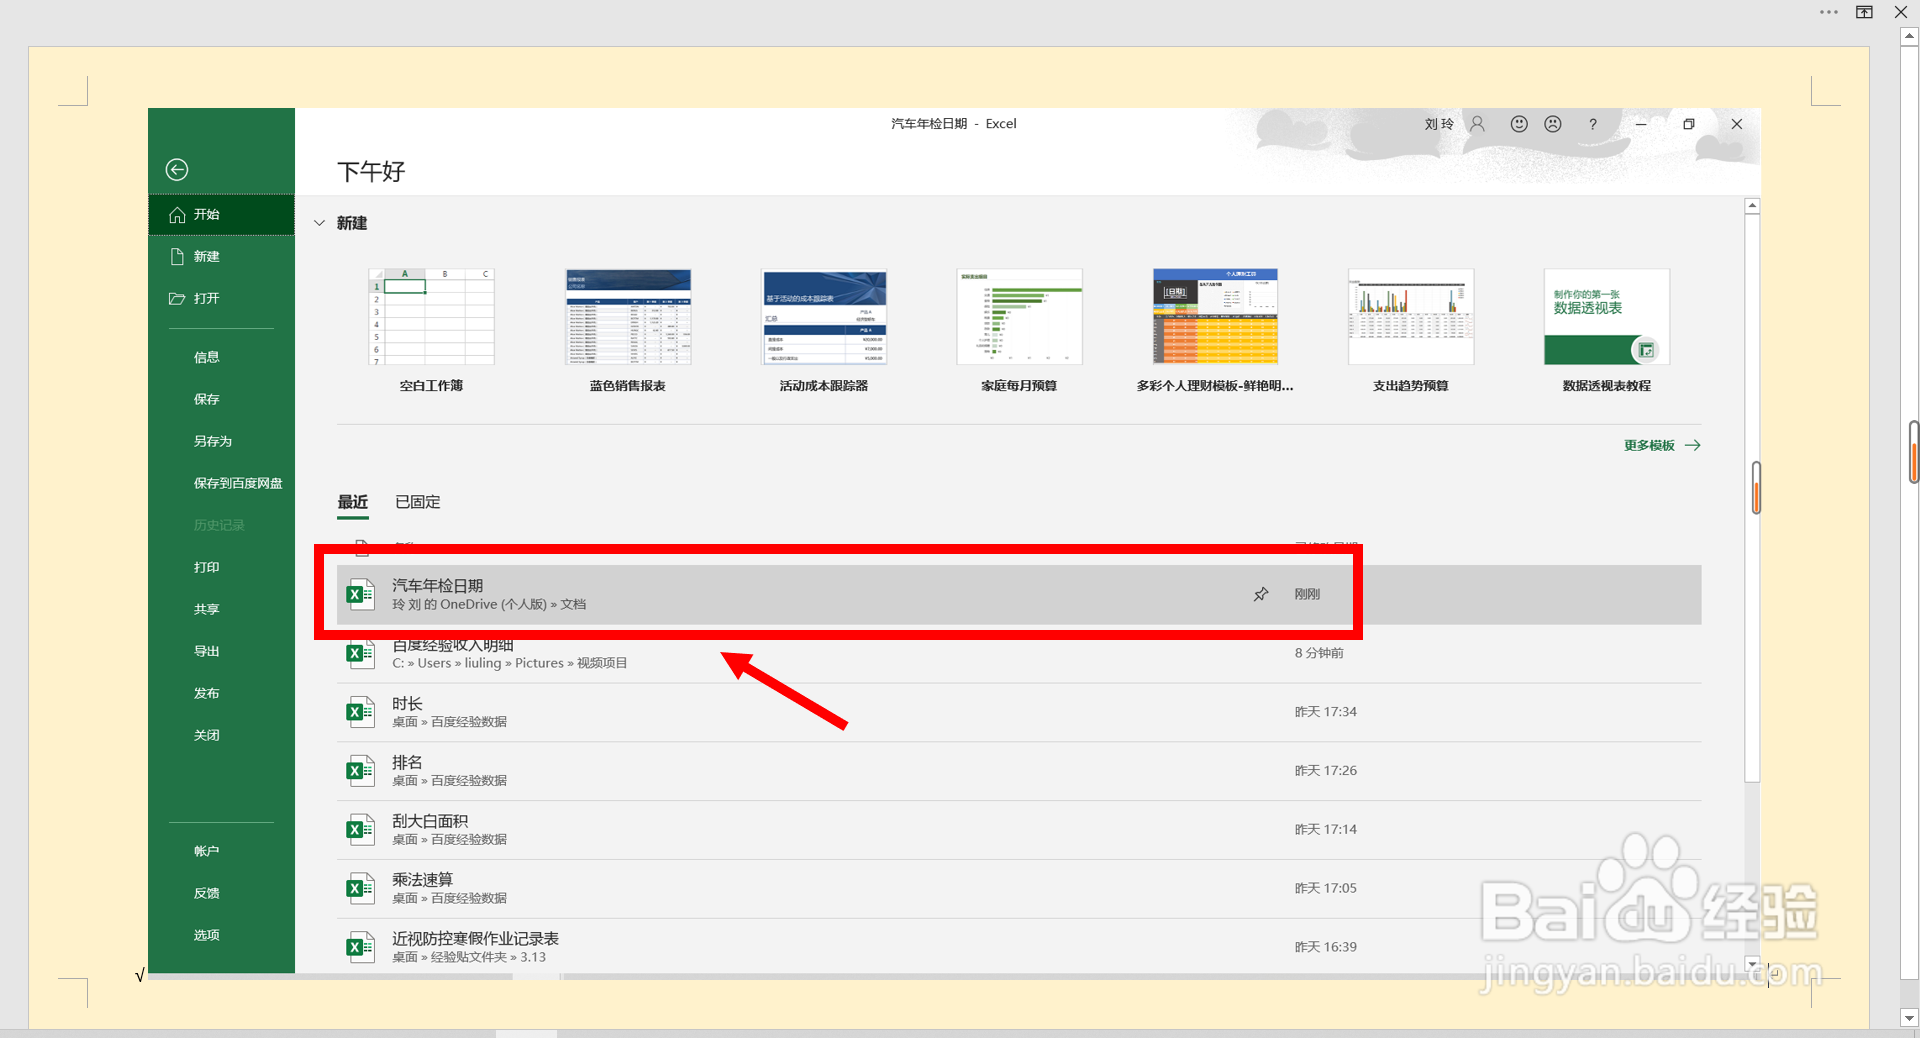Image resolution: width=1928 pixels, height=1038 pixels.
Task: Click the frowning face feedback icon
Action: (x=1553, y=124)
